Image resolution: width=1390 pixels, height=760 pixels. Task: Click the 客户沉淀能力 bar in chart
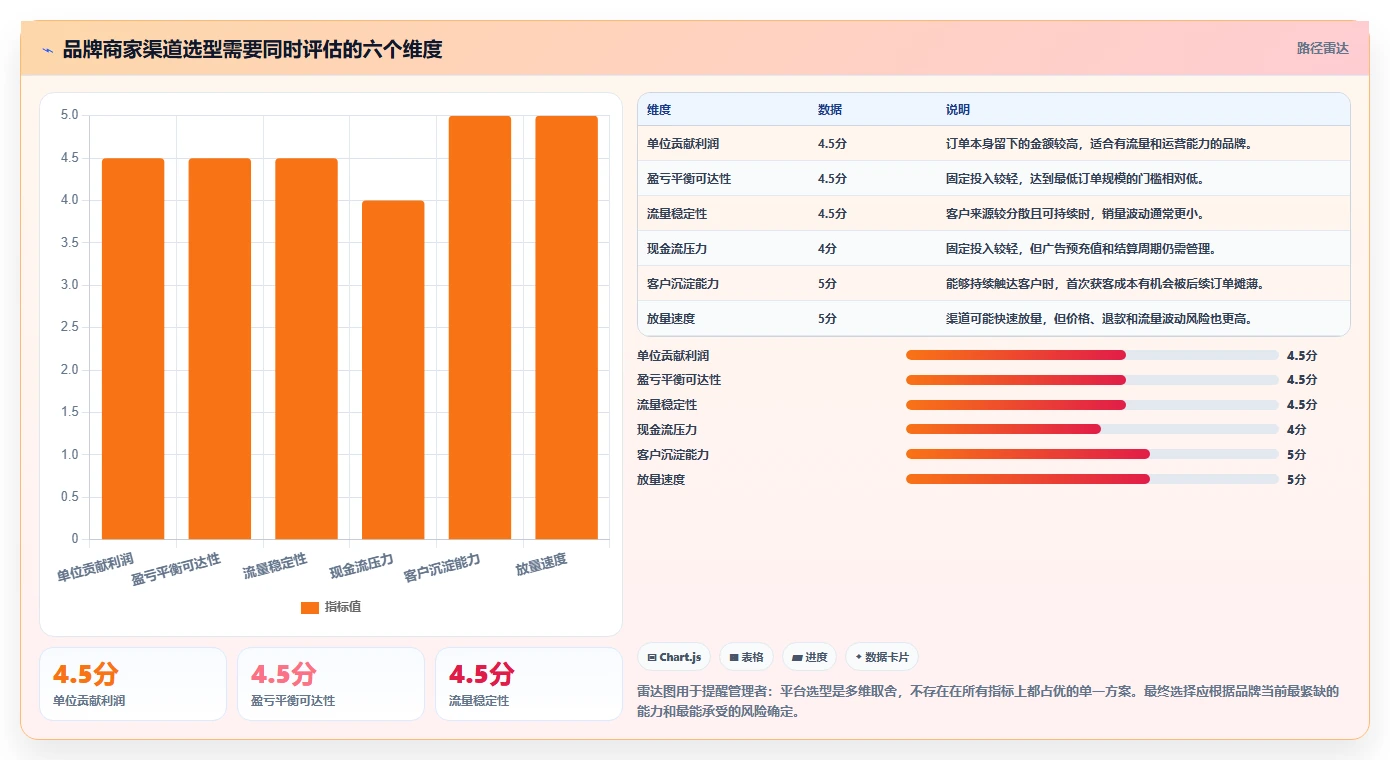480,328
